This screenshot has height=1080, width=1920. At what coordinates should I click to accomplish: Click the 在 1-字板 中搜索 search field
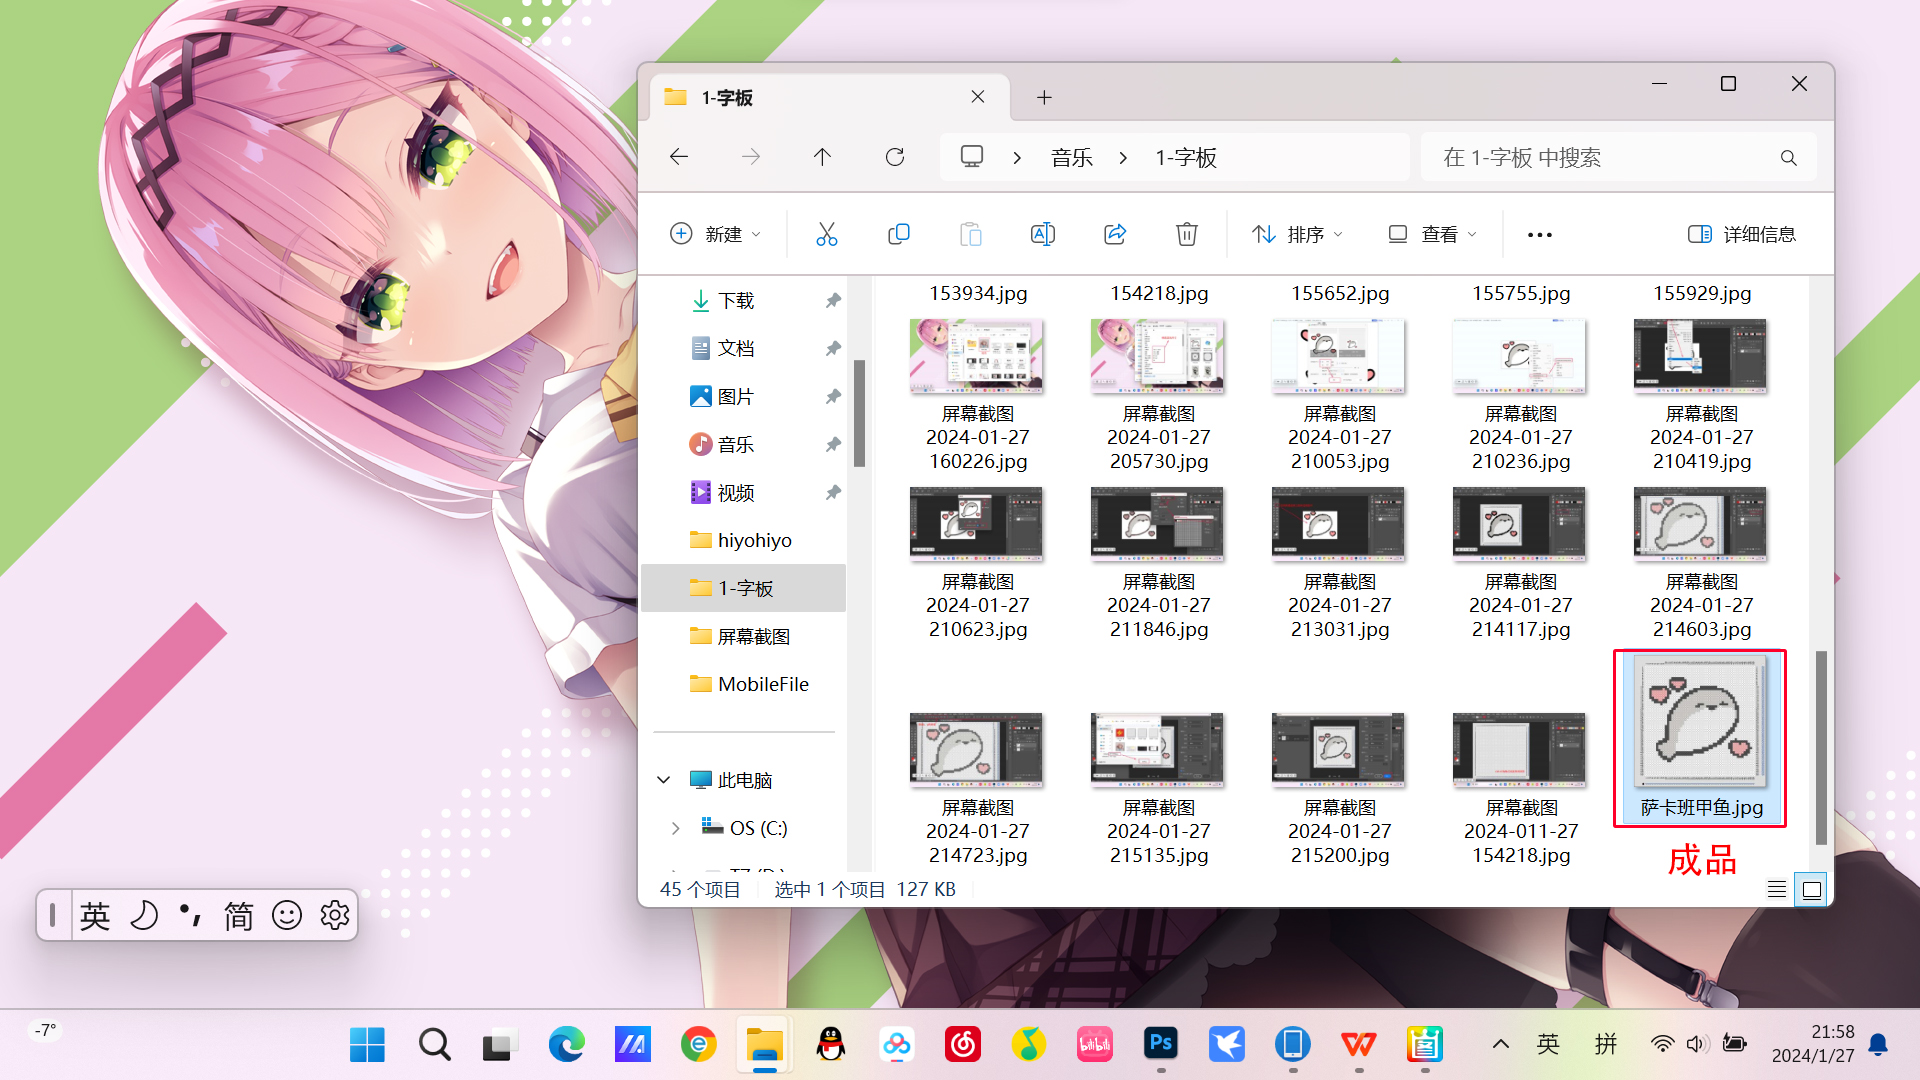(x=1618, y=158)
